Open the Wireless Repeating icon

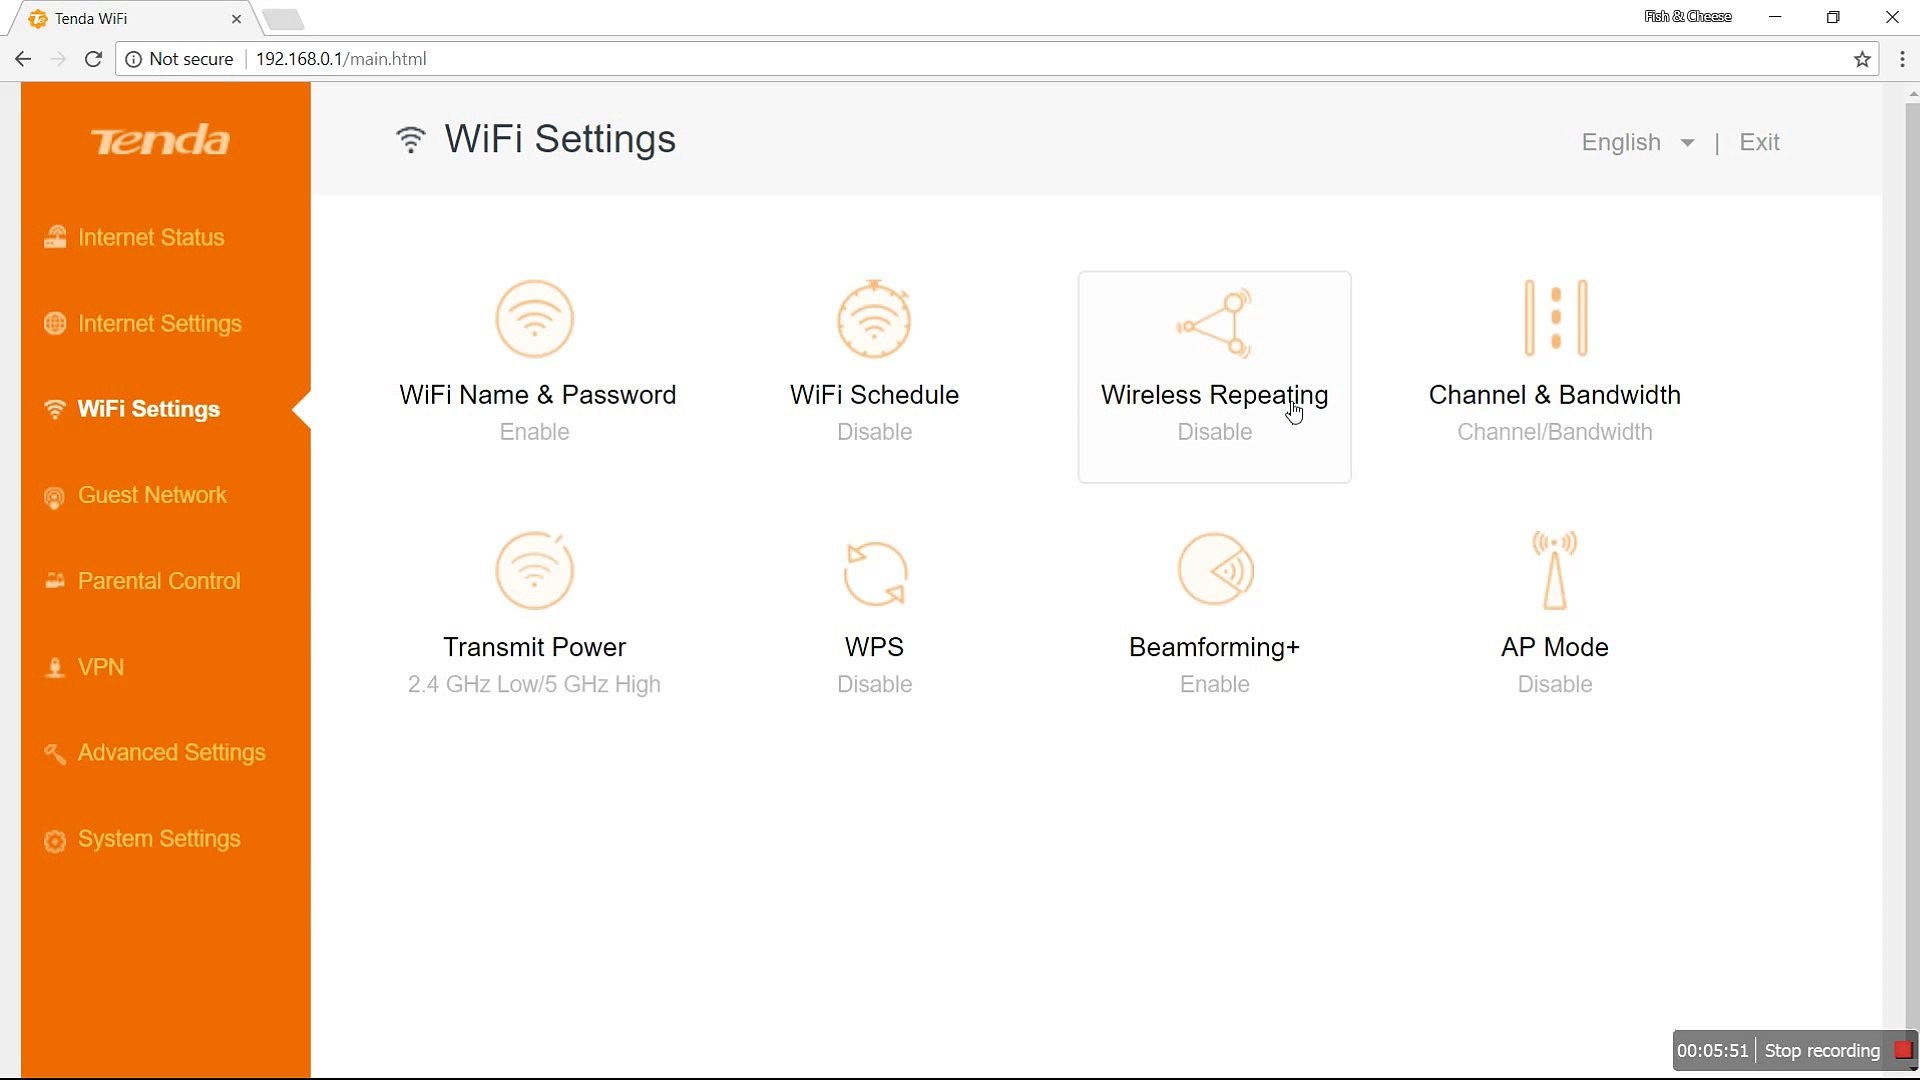[x=1214, y=323]
